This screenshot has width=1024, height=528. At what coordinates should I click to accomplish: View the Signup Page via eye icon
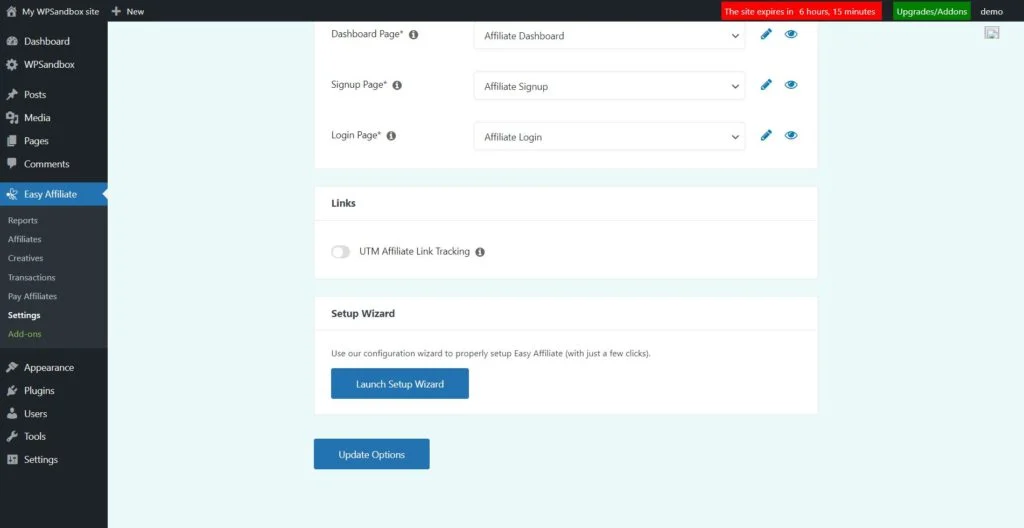click(791, 85)
